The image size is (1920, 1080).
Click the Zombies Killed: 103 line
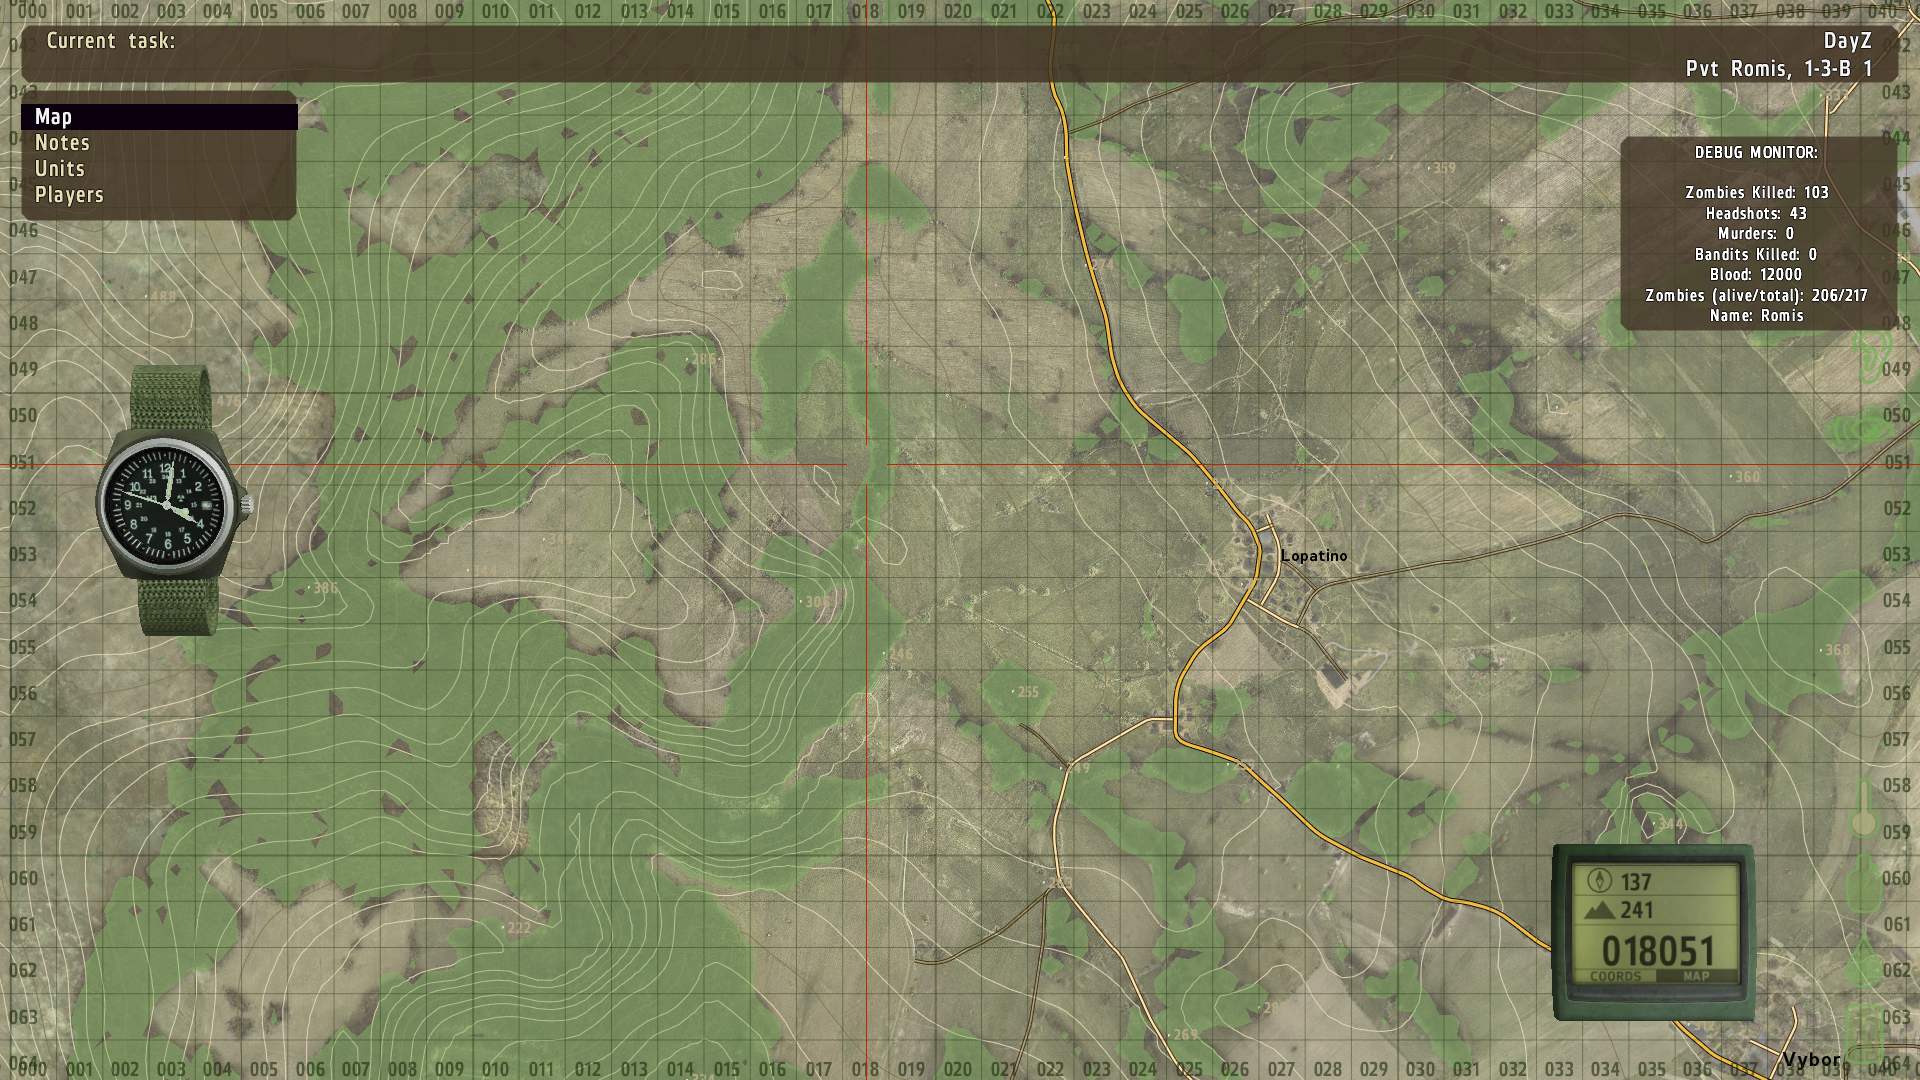click(x=1757, y=193)
